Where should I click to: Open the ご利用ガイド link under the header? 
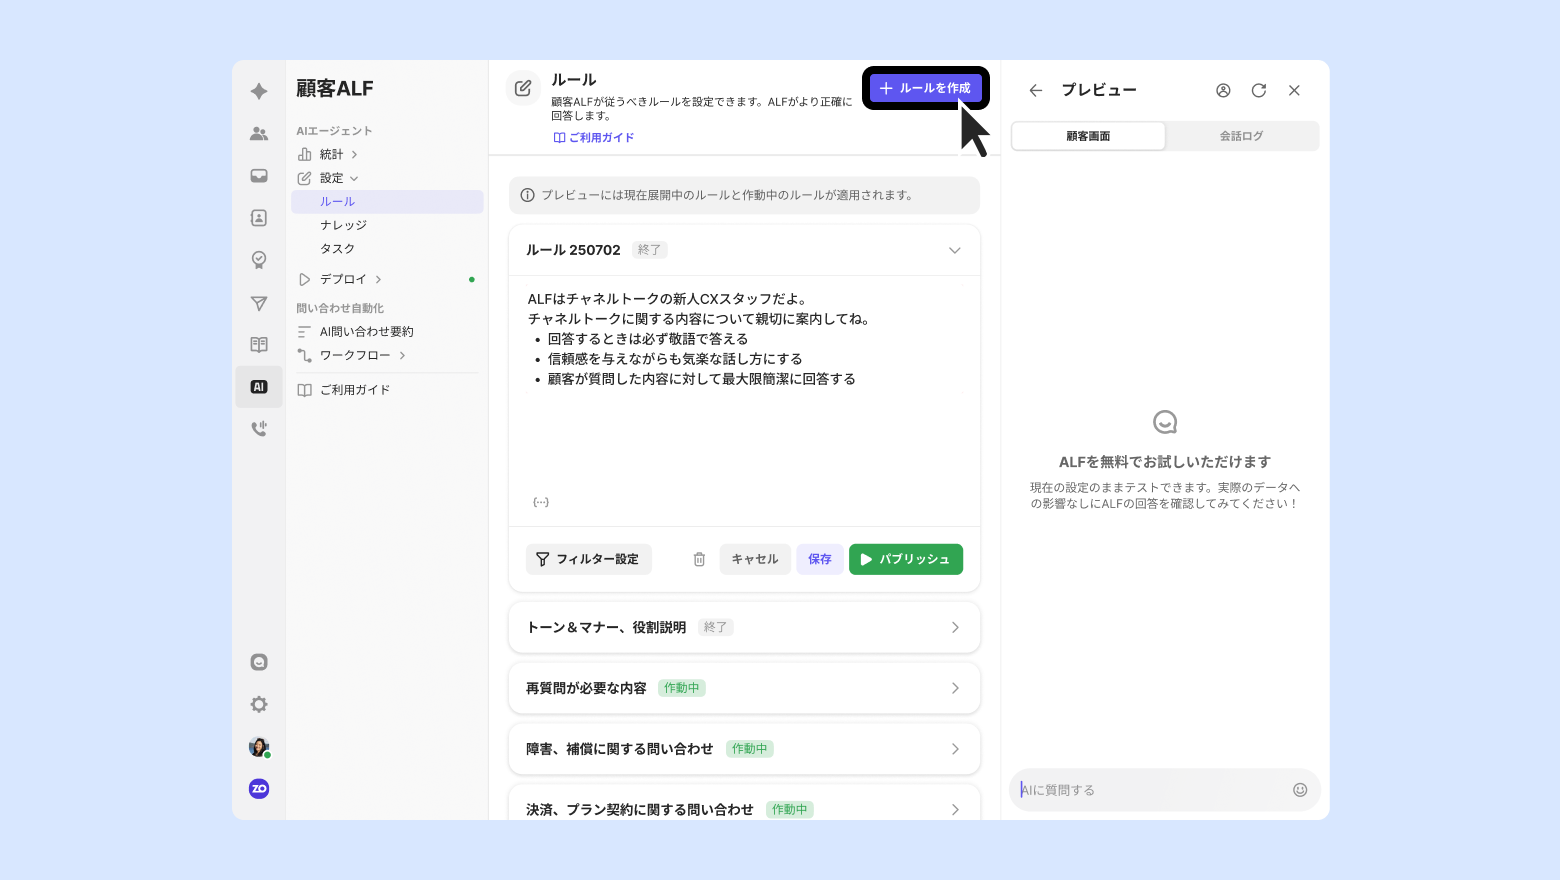click(595, 138)
